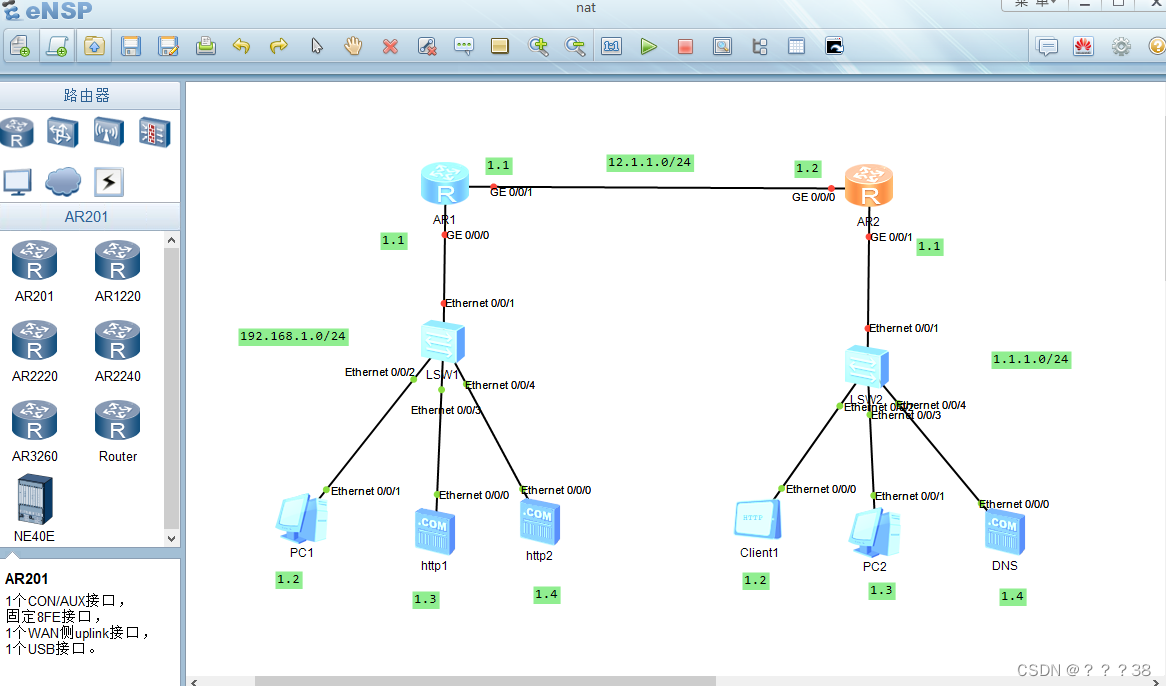Select switch LSW2 on the canvas

(x=866, y=366)
